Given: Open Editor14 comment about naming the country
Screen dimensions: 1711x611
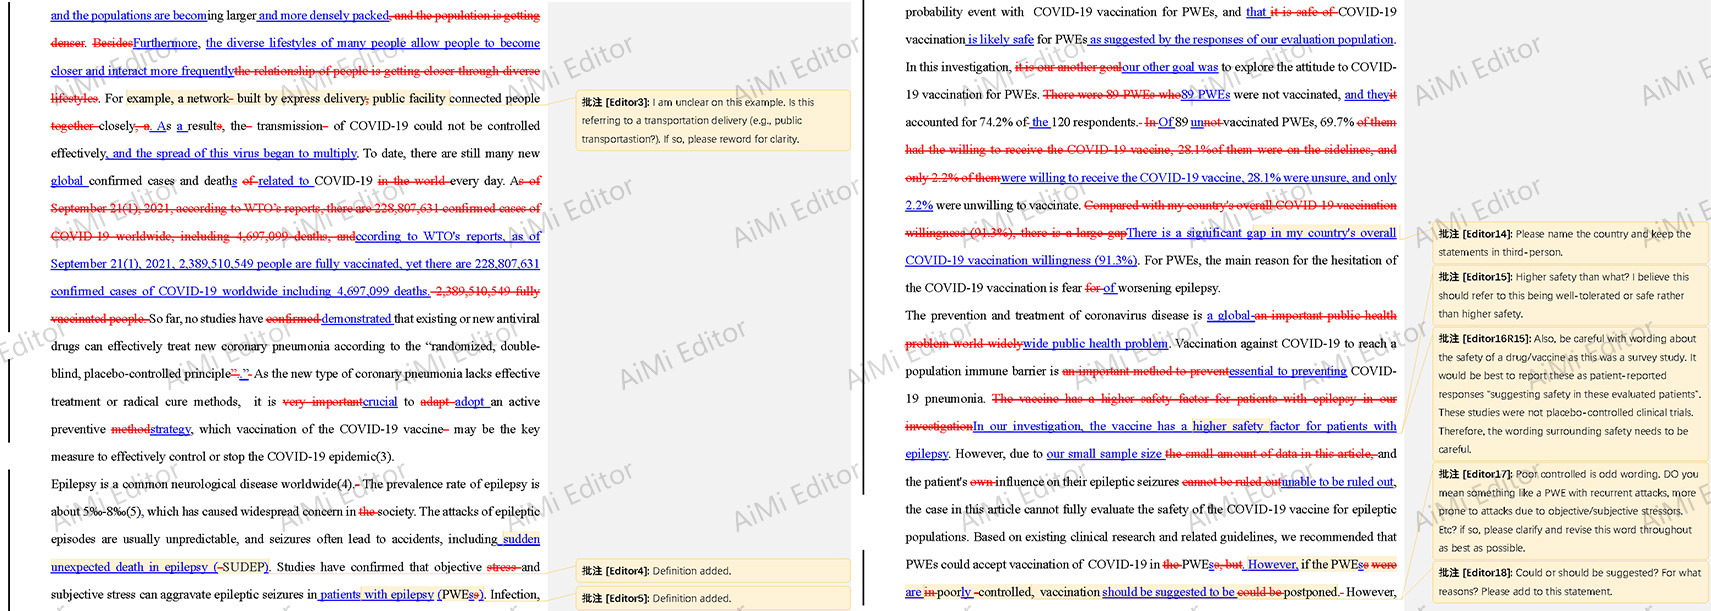Looking at the screenshot, I should click(x=1567, y=243).
